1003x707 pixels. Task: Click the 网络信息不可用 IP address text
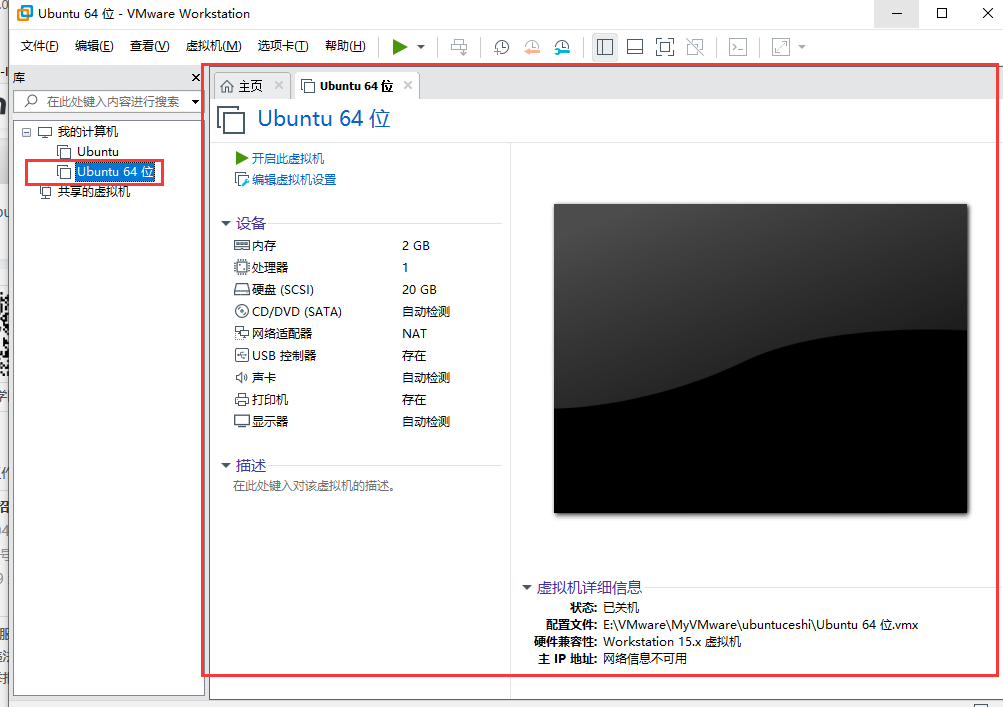pyautogui.click(x=645, y=659)
